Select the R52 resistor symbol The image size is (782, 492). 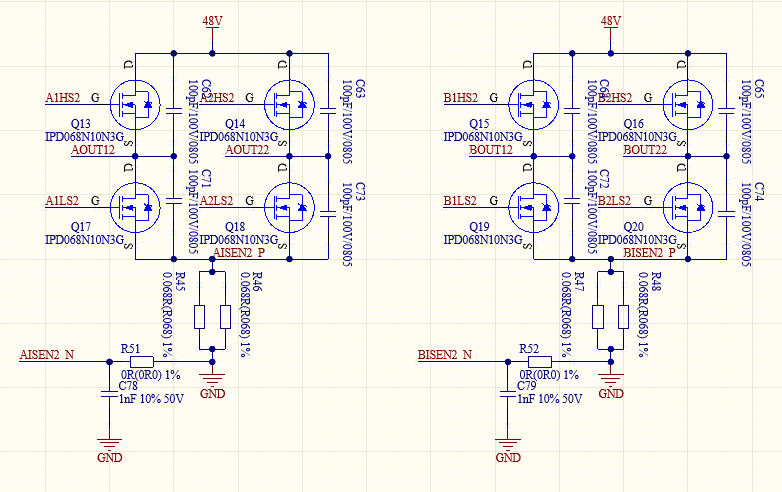(540, 362)
